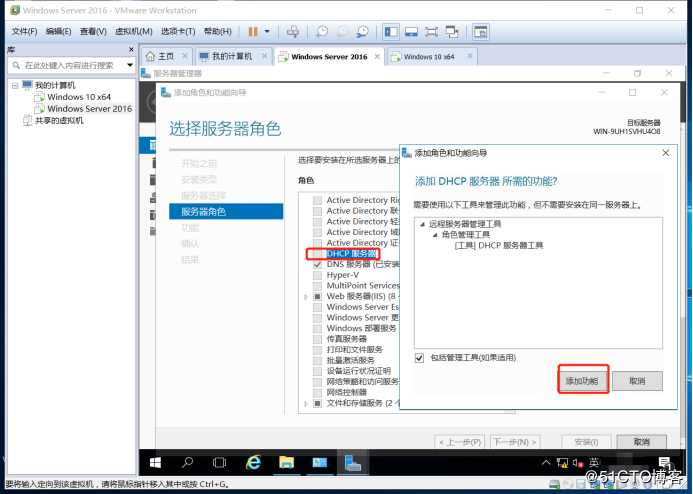Click the Unity mode toolbar icon
Image resolution: width=693 pixels, height=494 pixels.
pyautogui.click(x=452, y=32)
